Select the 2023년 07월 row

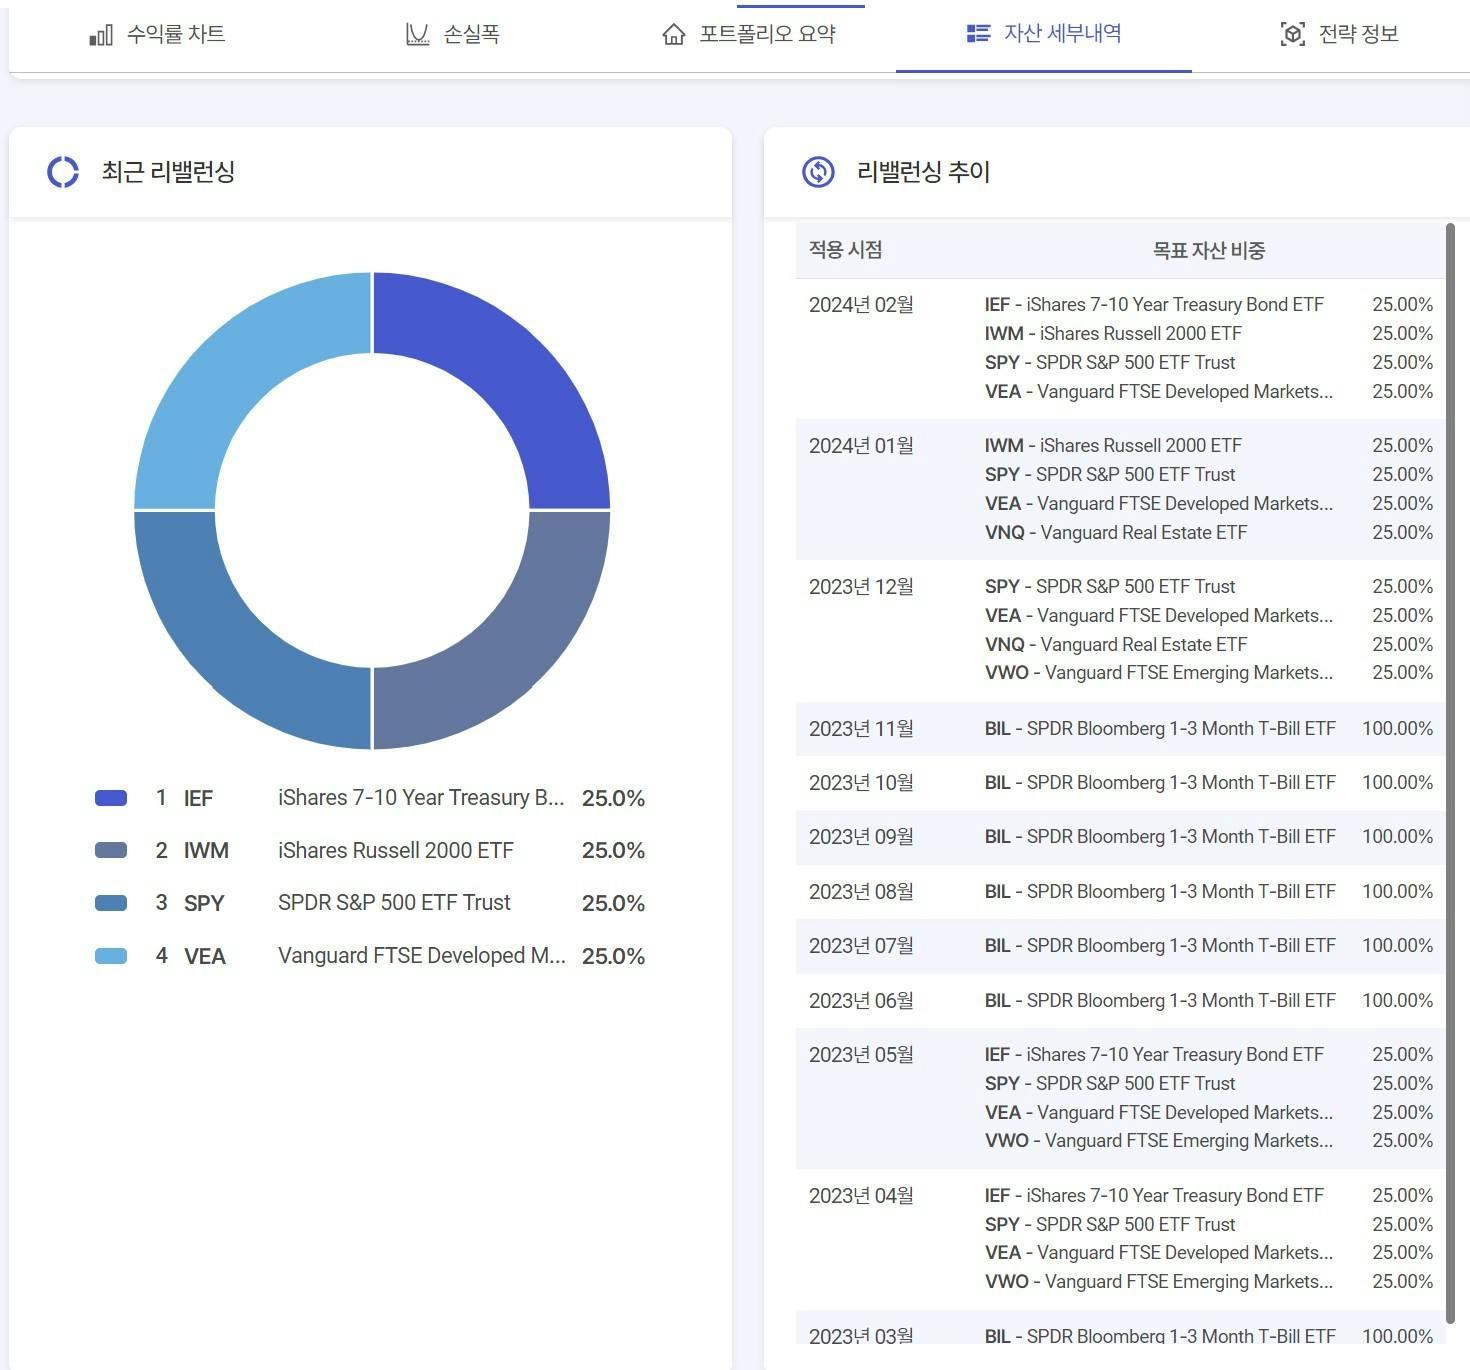1121,946
